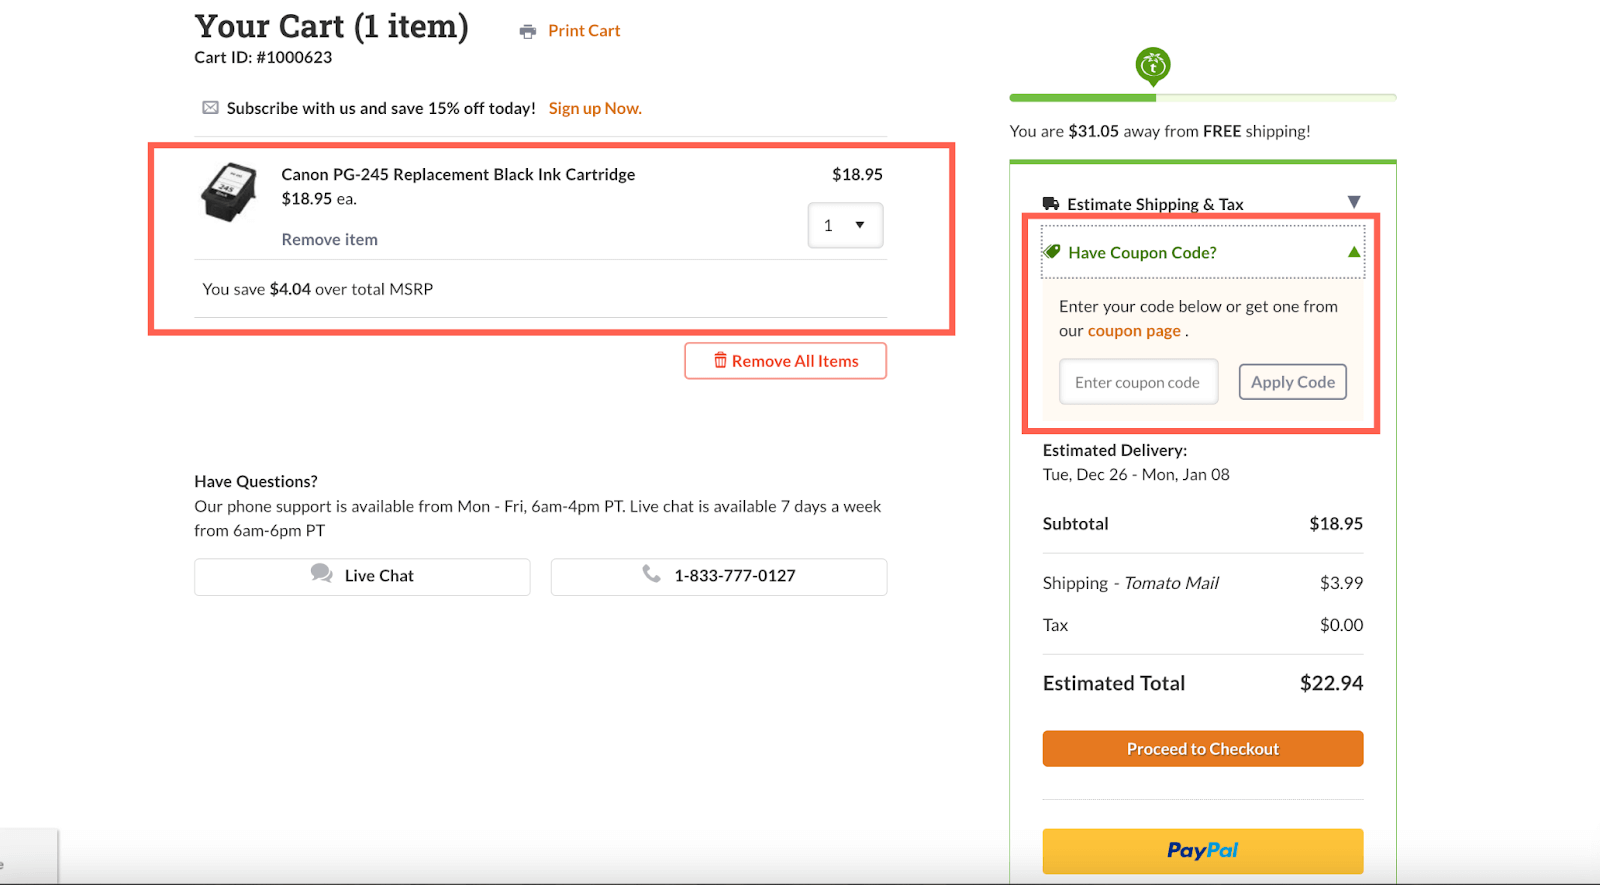Remove the Canon PG-245 ink cartridge
The image size is (1600, 885).
click(x=329, y=239)
